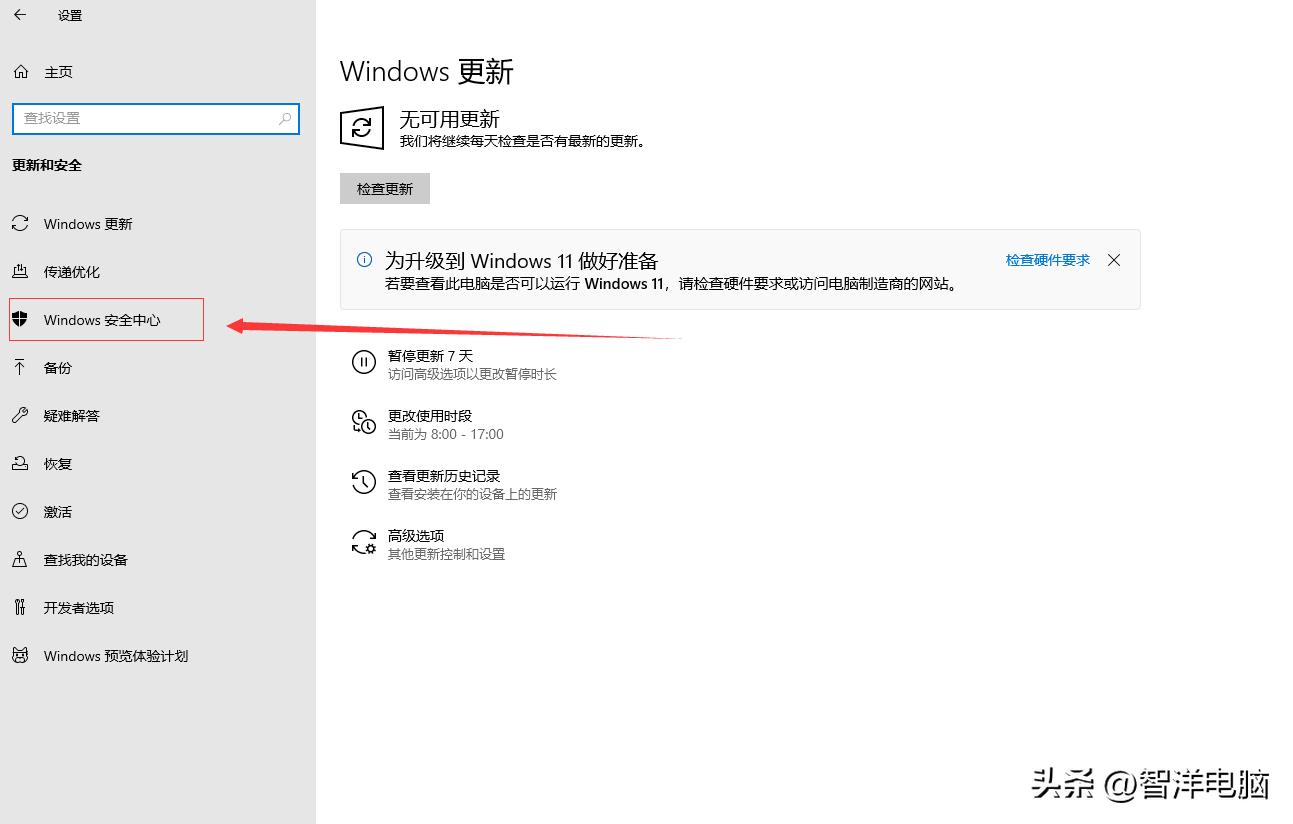Click the back arrow at top left

pyautogui.click(x=19, y=15)
